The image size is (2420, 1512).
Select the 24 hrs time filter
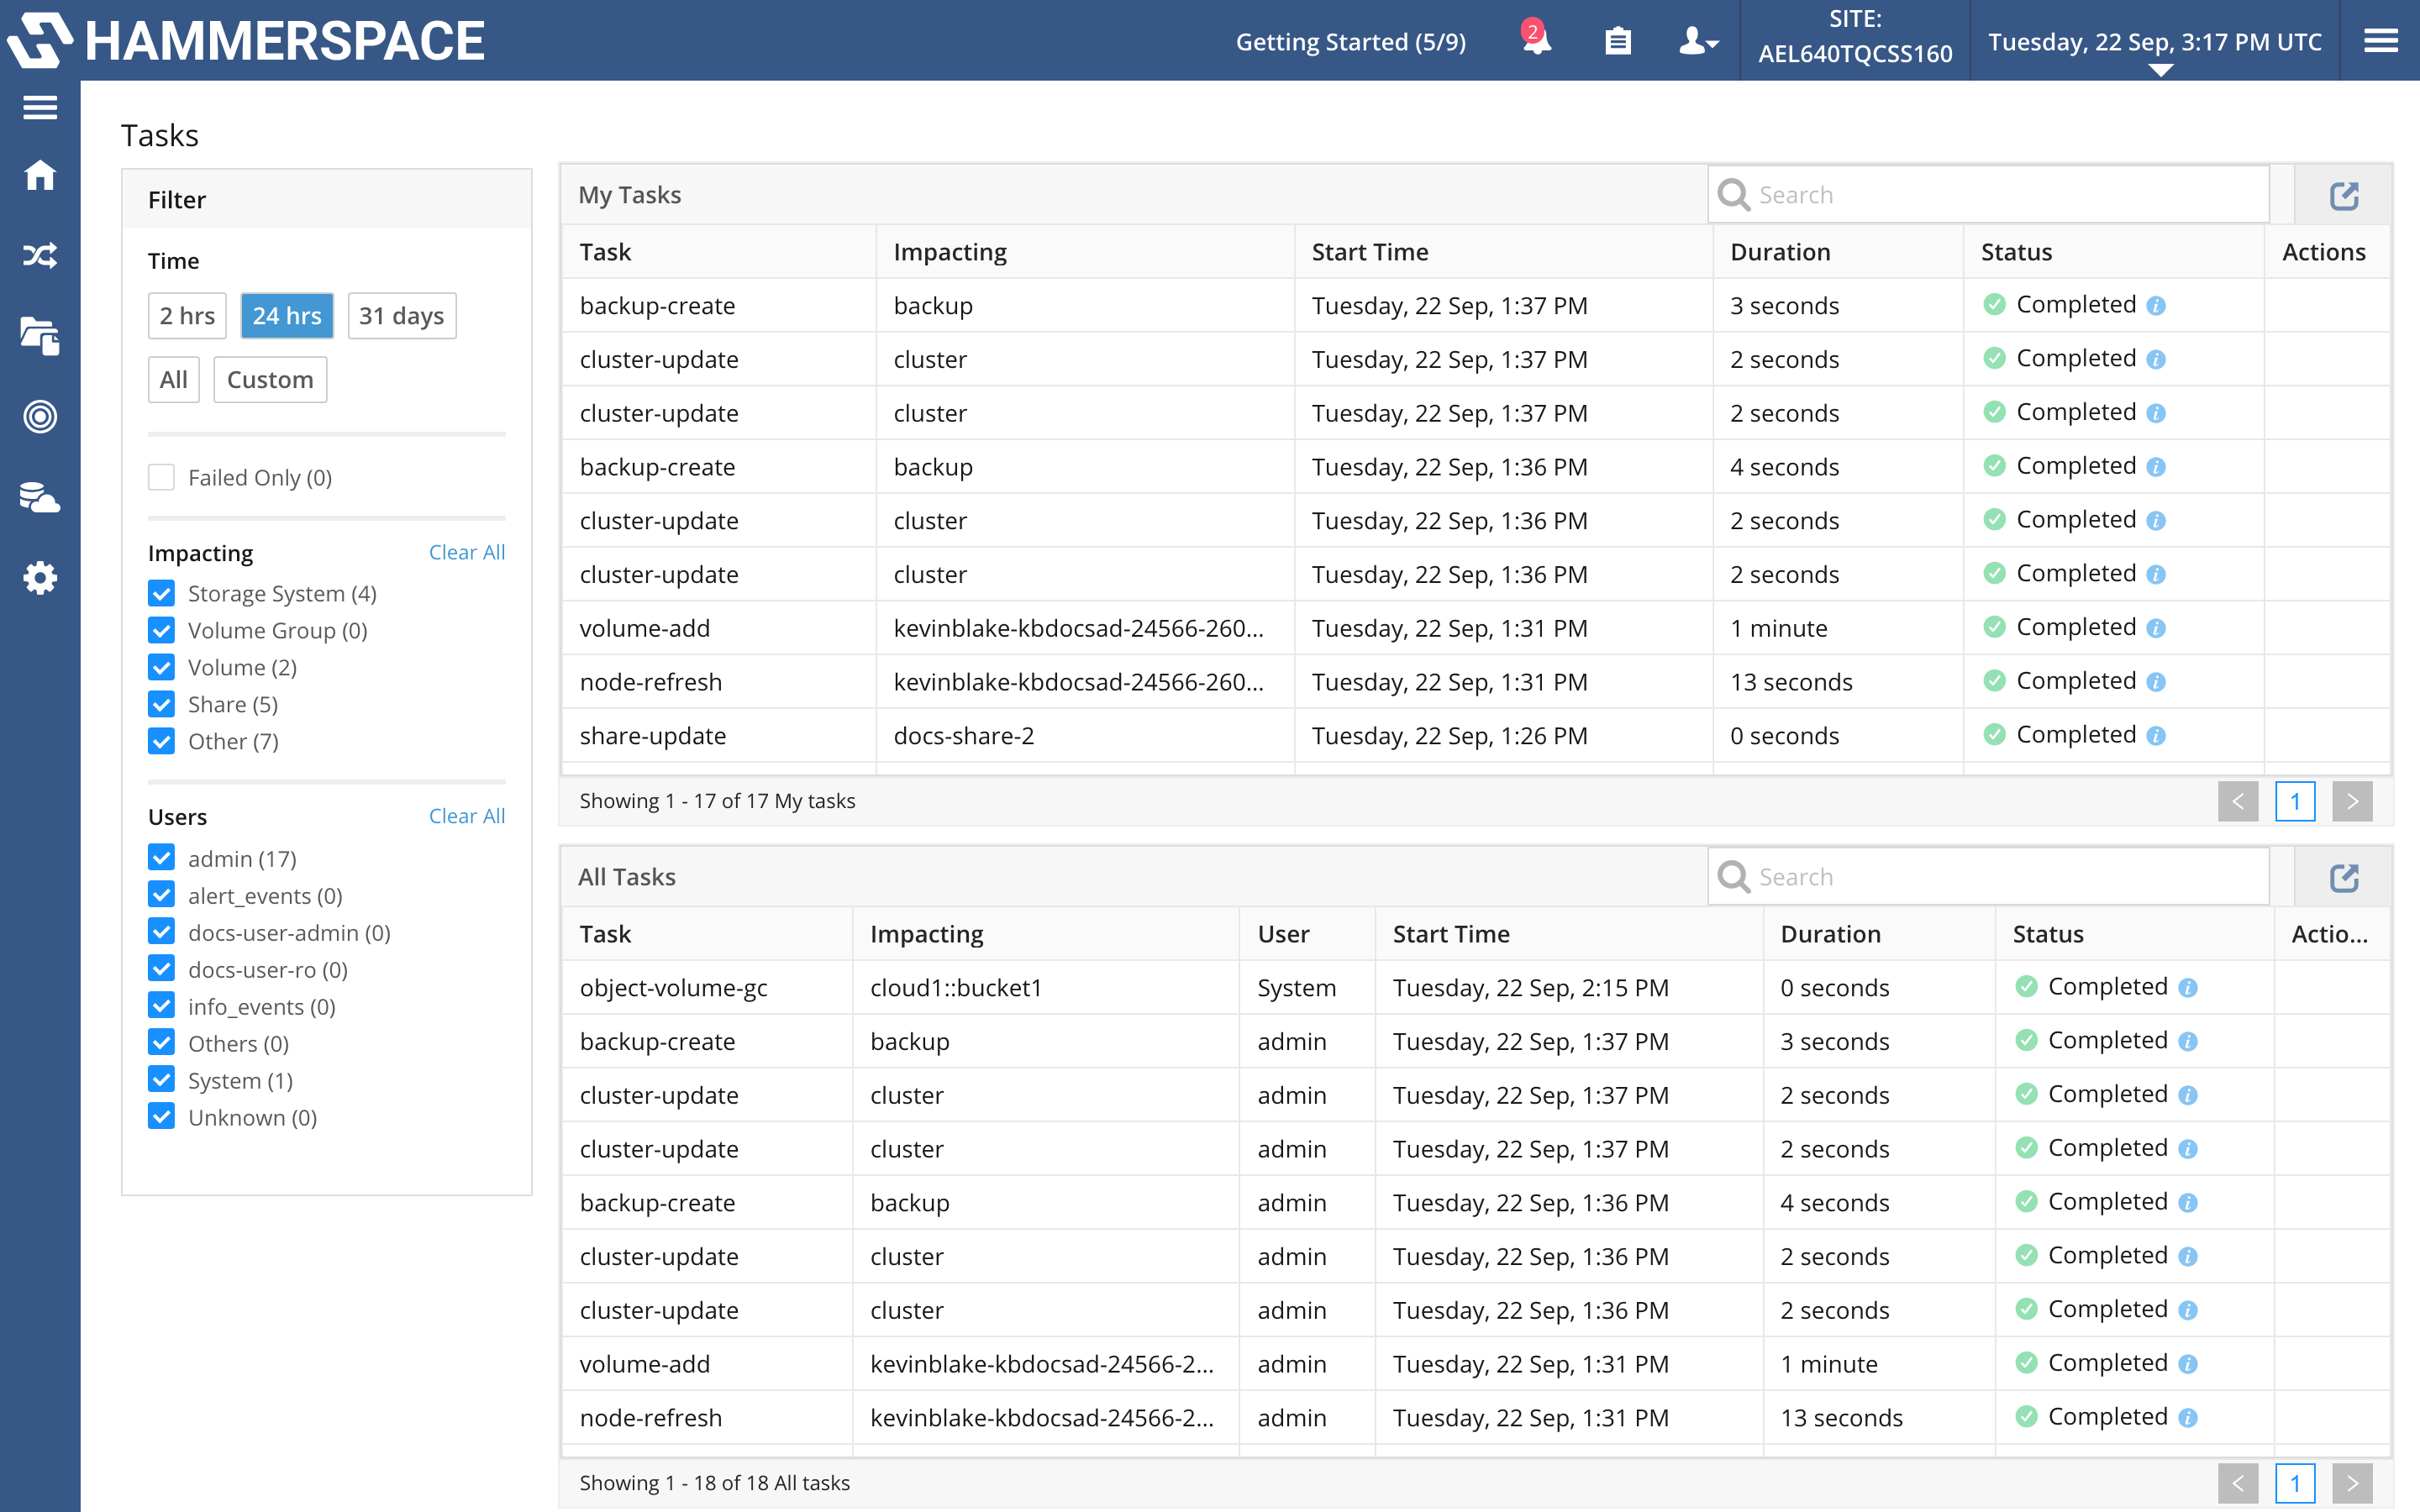287,316
